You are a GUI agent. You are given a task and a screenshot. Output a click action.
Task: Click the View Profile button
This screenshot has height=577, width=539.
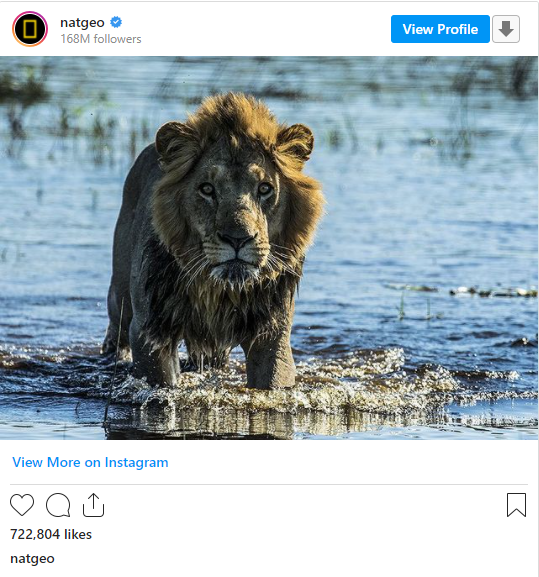(440, 29)
